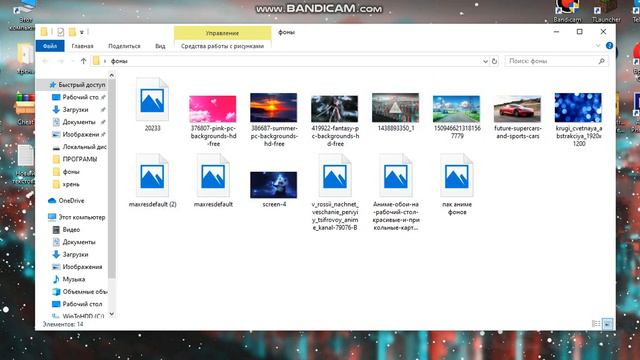640x360 pixels.
Task: Select the maxresdefault image file
Action: (x=213, y=177)
